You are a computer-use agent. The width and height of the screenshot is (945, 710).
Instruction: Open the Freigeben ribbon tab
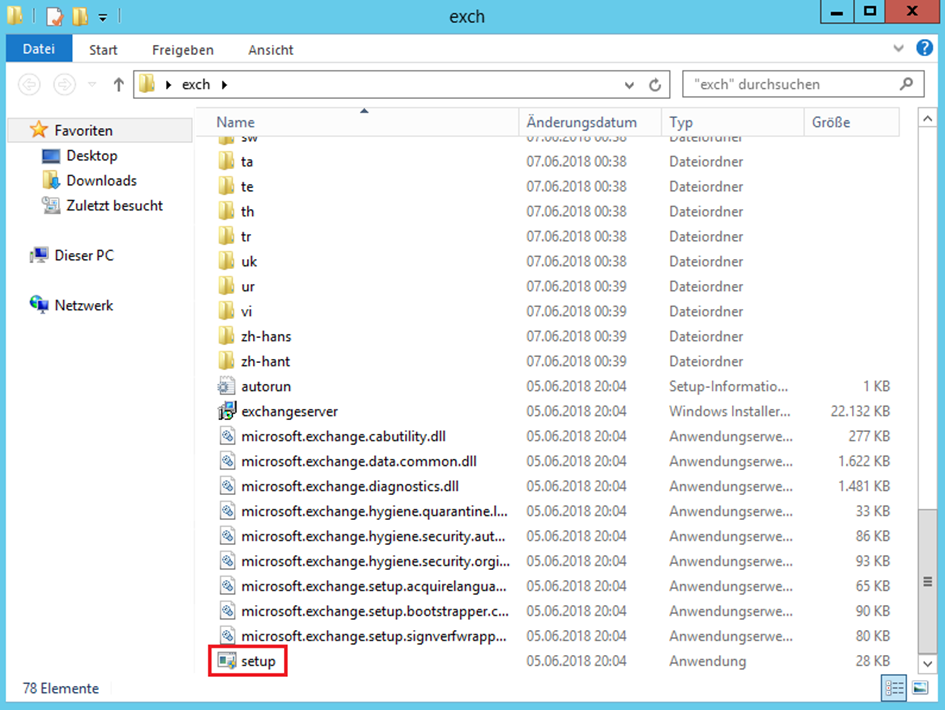[x=183, y=49]
